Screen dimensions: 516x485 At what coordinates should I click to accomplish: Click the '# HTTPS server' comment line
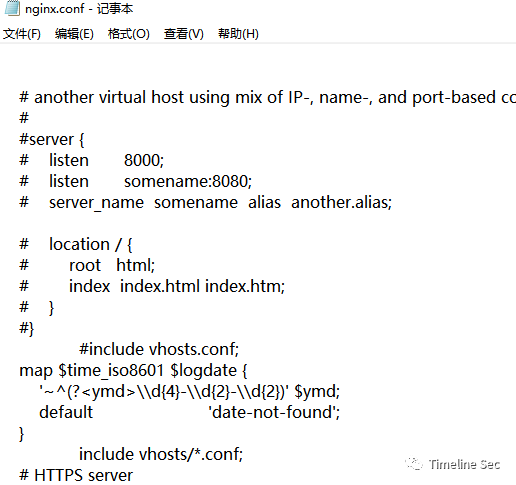click(x=76, y=475)
